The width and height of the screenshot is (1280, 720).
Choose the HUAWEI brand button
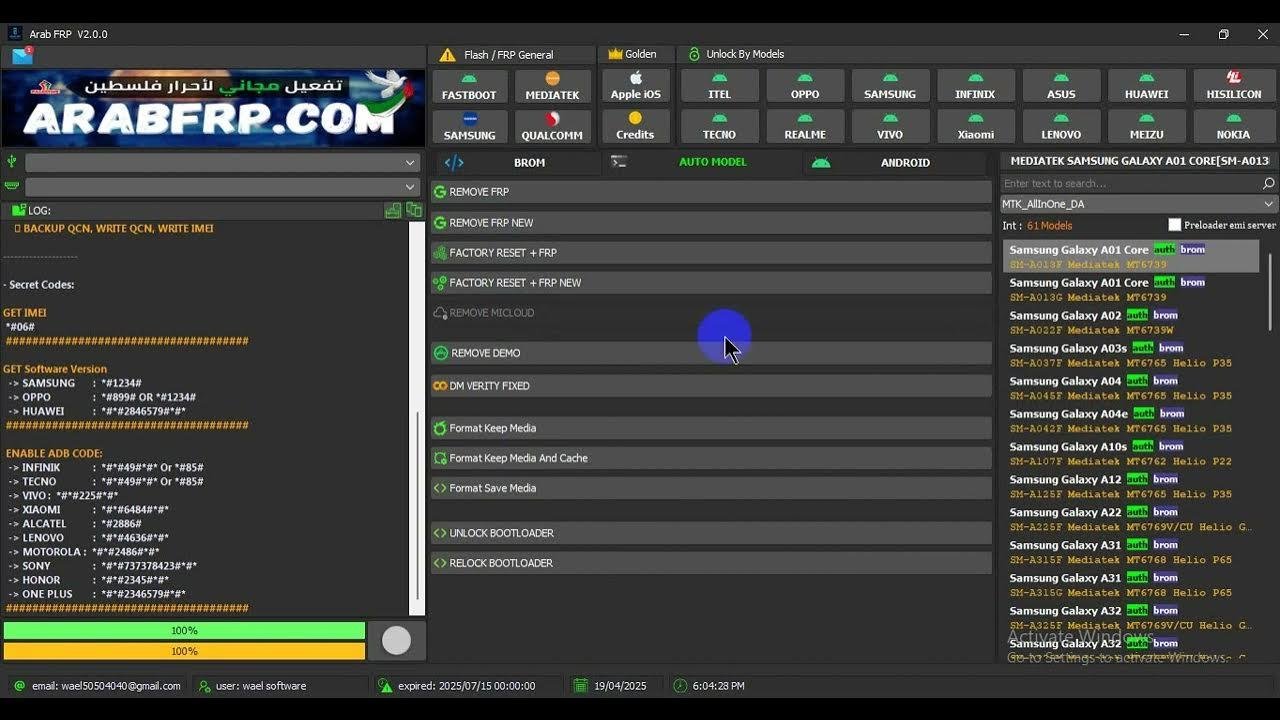[x=1147, y=86]
